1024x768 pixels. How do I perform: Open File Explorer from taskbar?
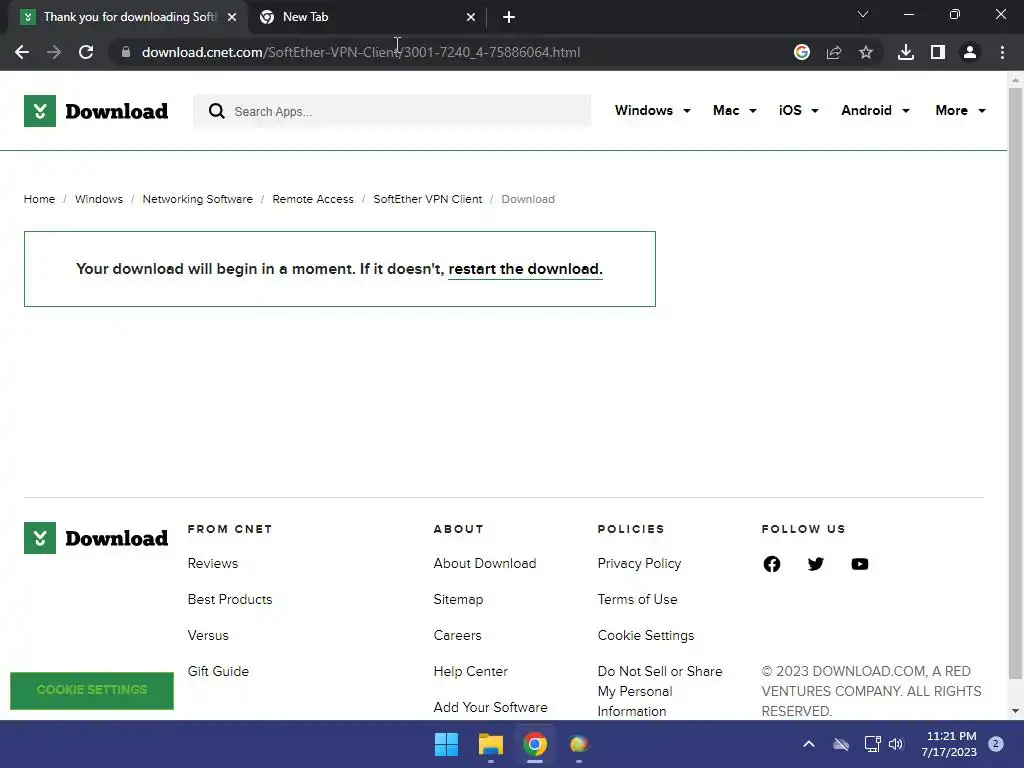pyautogui.click(x=490, y=744)
